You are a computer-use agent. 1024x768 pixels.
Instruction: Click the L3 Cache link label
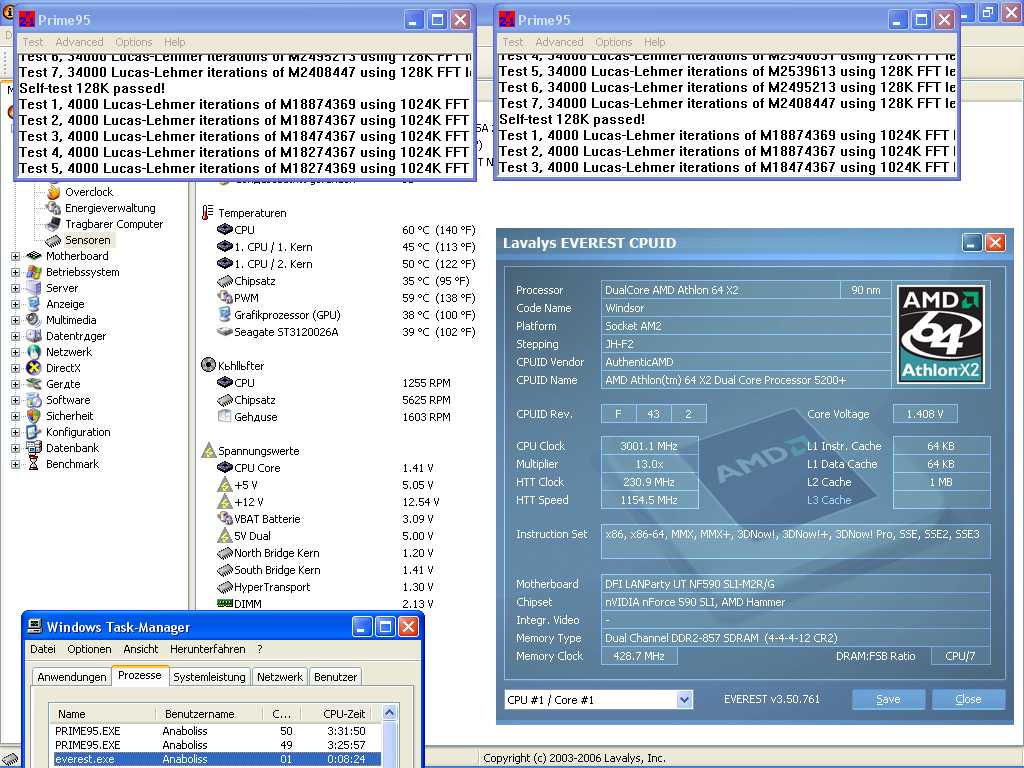[x=829, y=500]
